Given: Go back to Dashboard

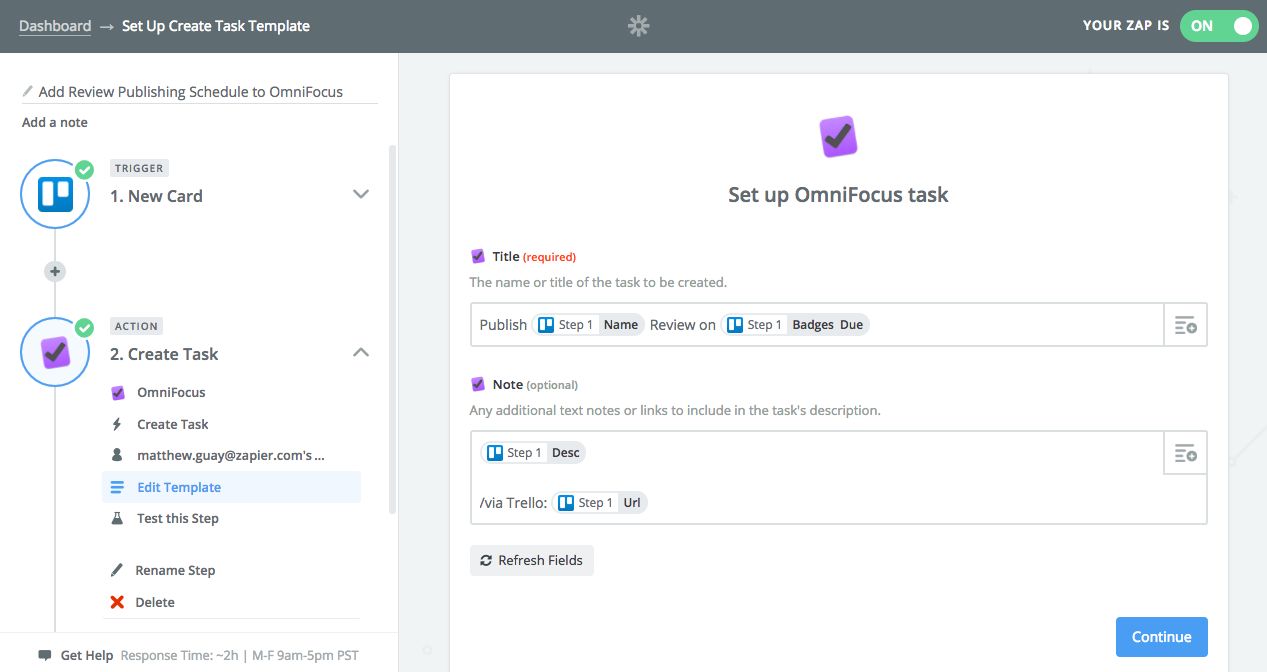Looking at the screenshot, I should [55, 26].
